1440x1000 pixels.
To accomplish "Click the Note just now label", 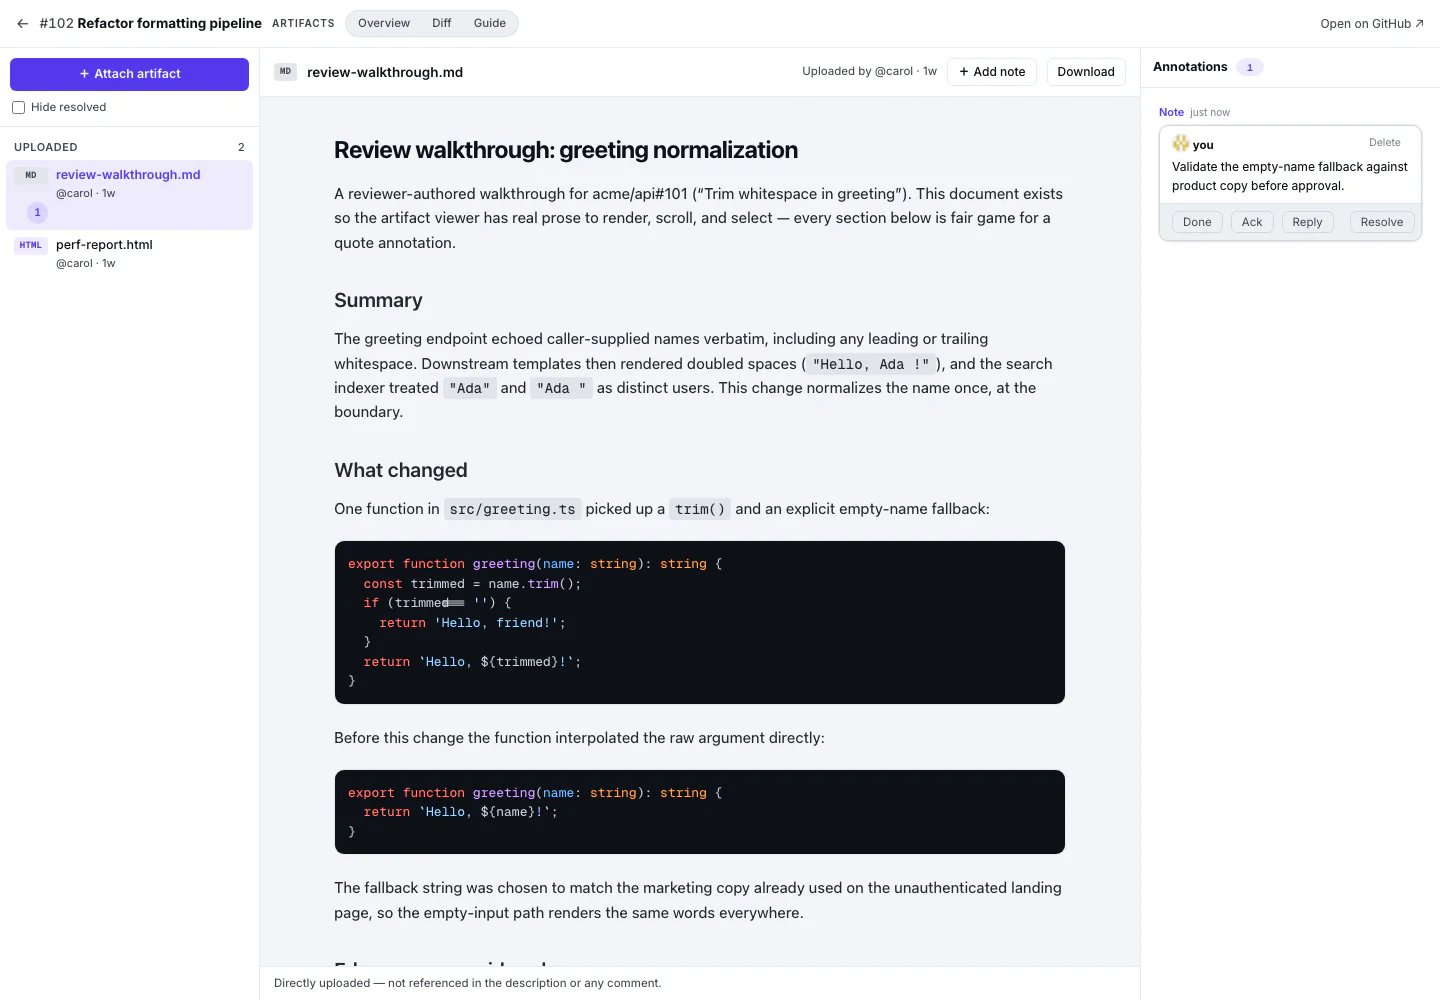I will point(1194,112).
